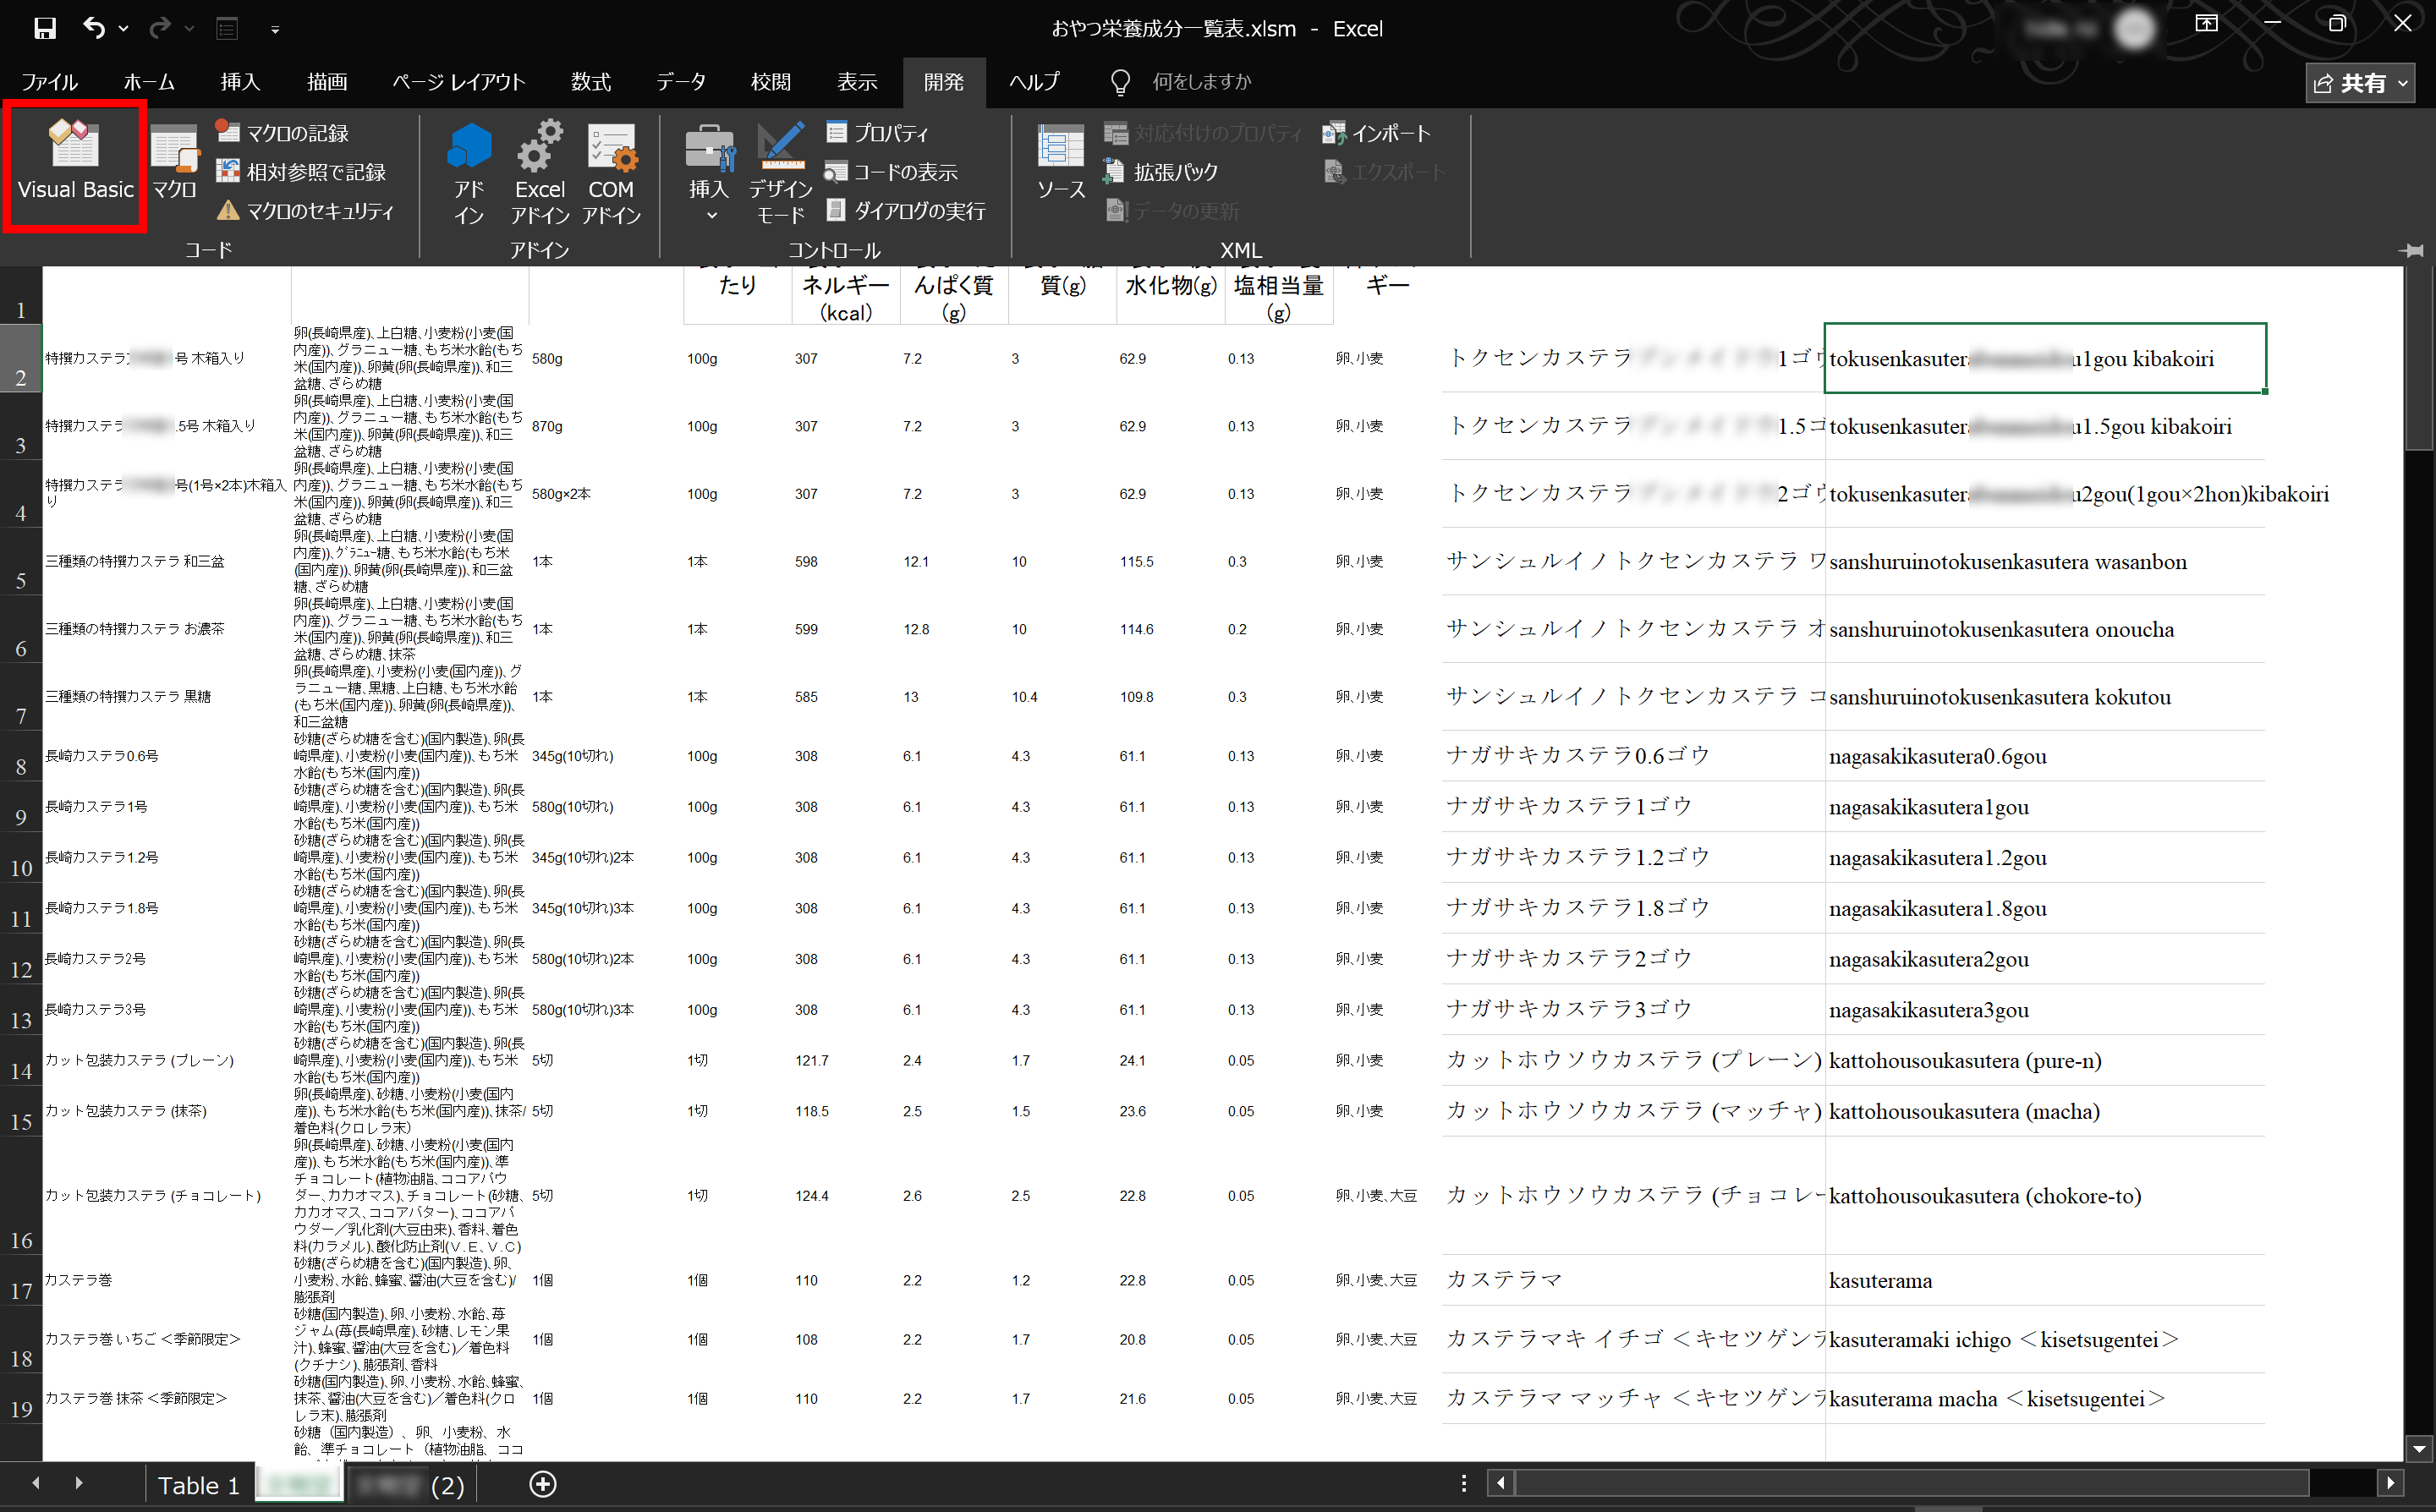
Task: Add a new sheet with plus button
Action: (x=543, y=1484)
